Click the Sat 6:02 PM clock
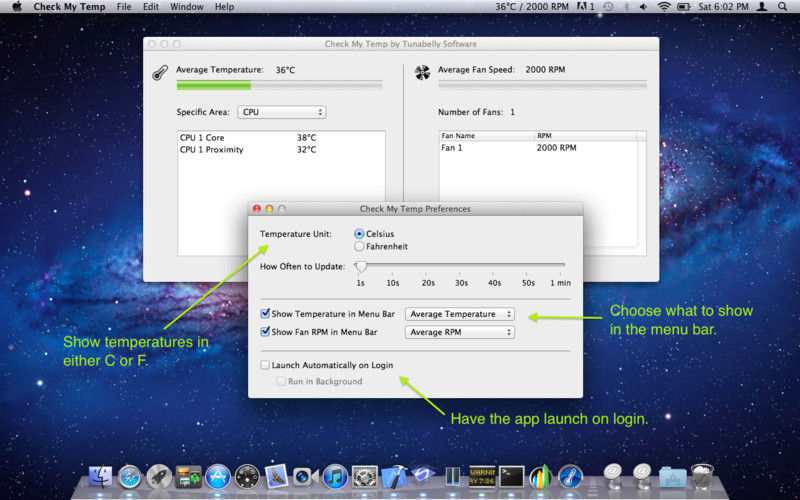 (723, 7)
